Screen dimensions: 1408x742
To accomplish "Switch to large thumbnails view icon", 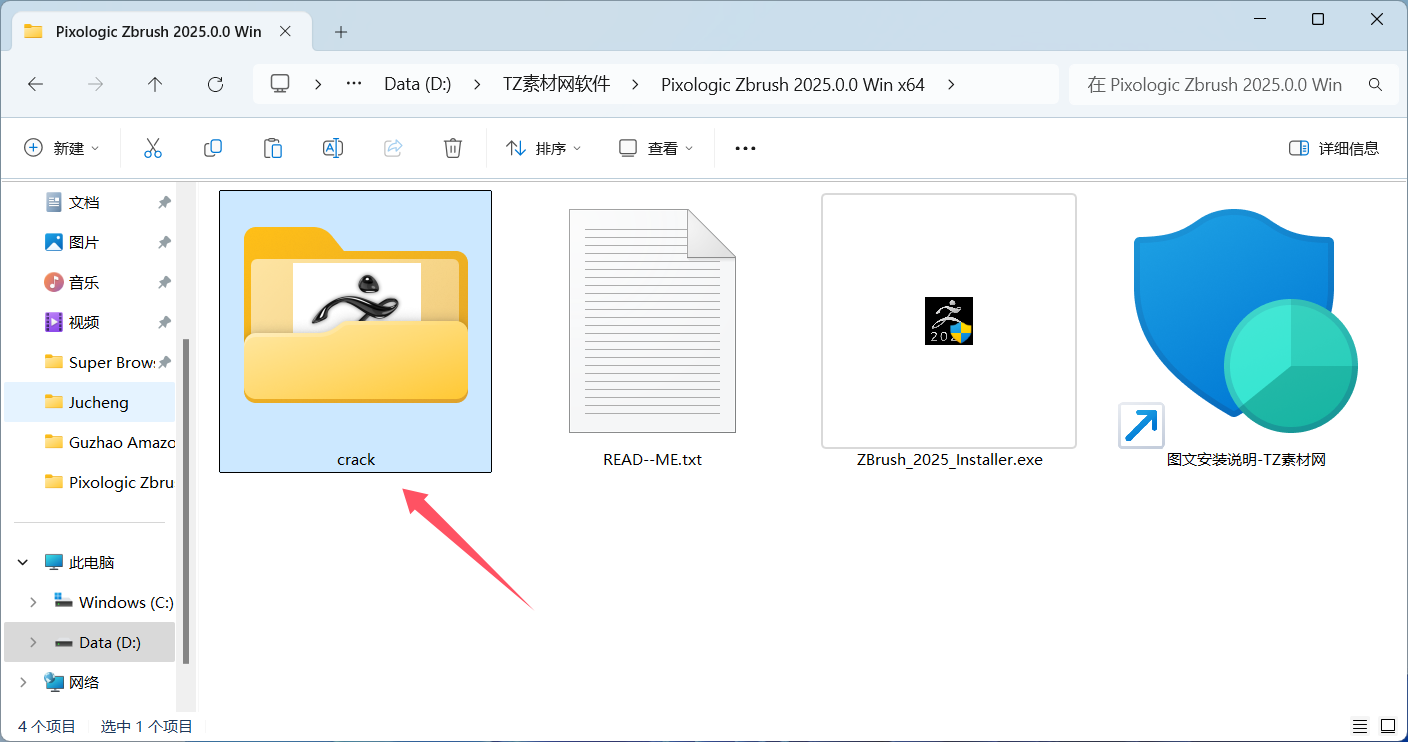I will pos(1388,726).
